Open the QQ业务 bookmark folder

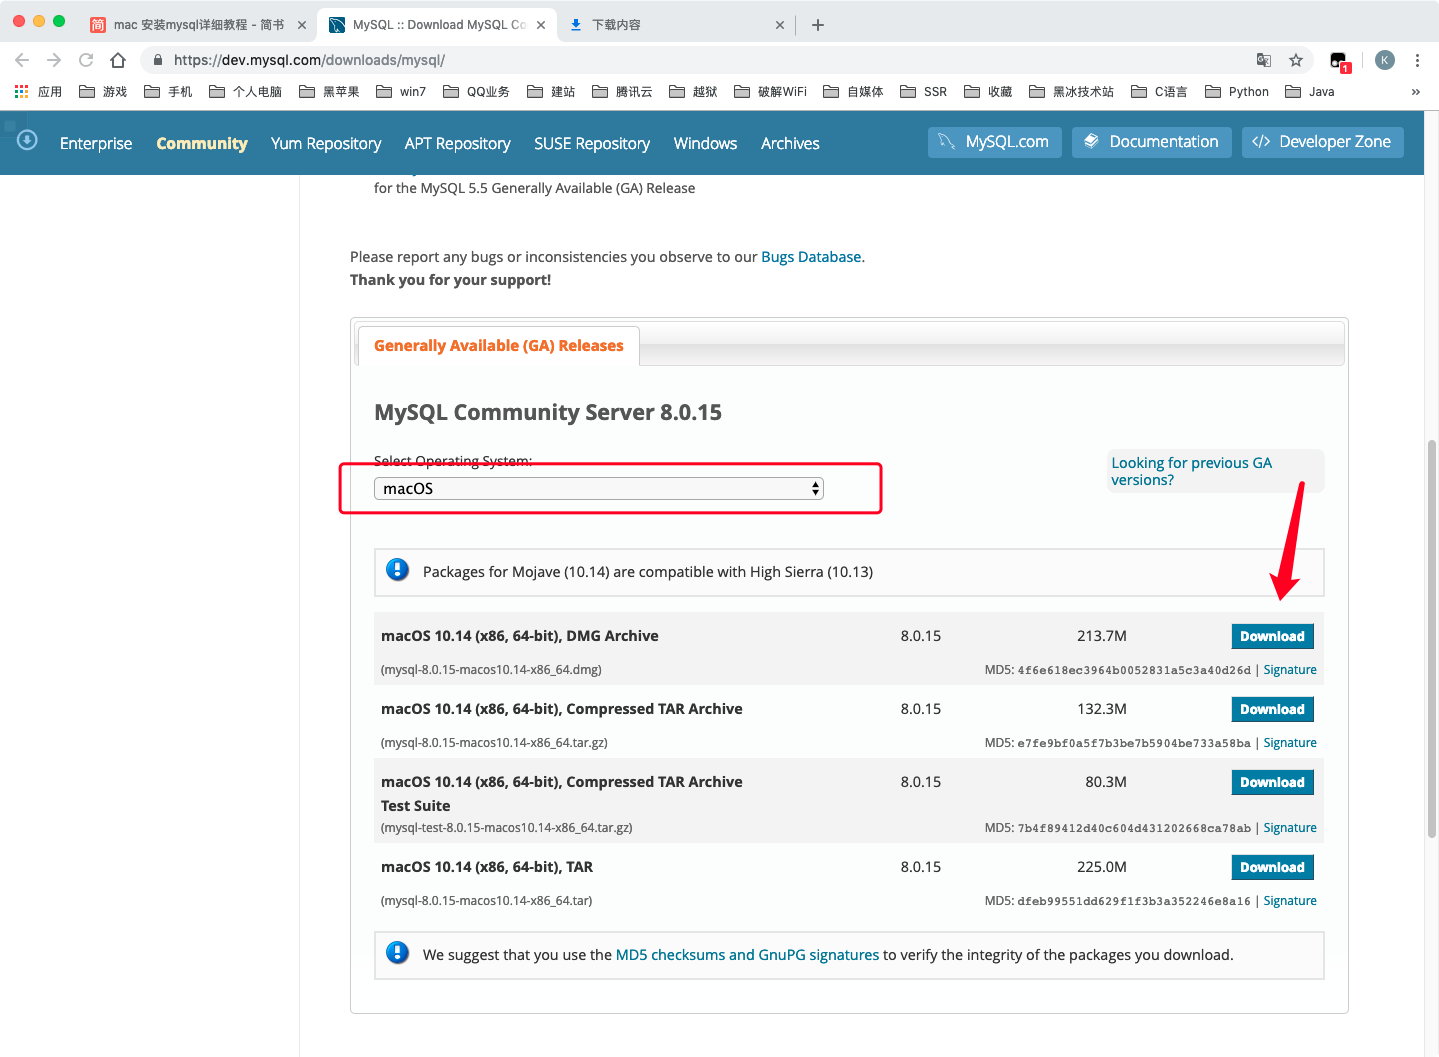[476, 92]
